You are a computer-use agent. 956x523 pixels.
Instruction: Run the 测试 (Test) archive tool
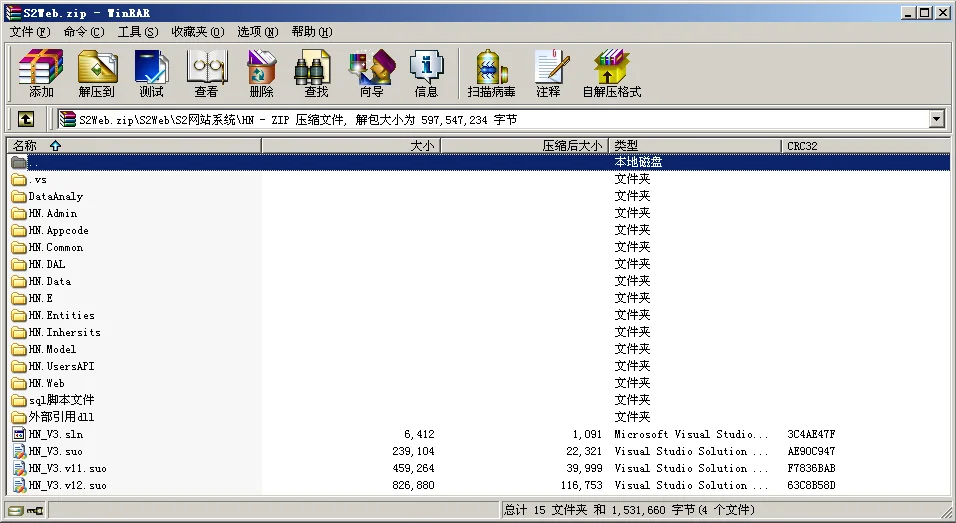[151, 74]
